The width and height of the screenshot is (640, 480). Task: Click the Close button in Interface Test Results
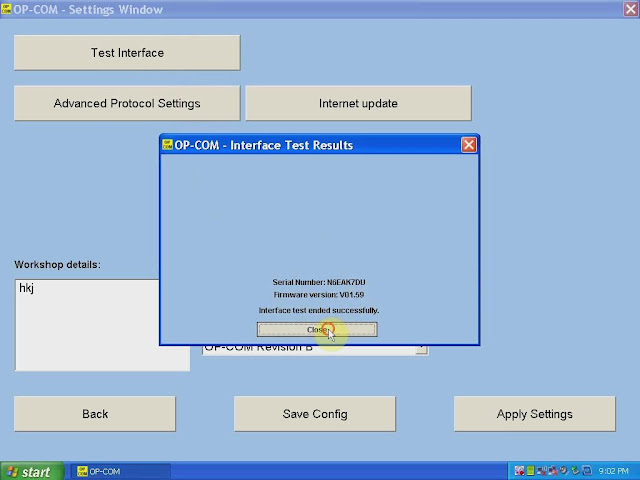(x=317, y=329)
